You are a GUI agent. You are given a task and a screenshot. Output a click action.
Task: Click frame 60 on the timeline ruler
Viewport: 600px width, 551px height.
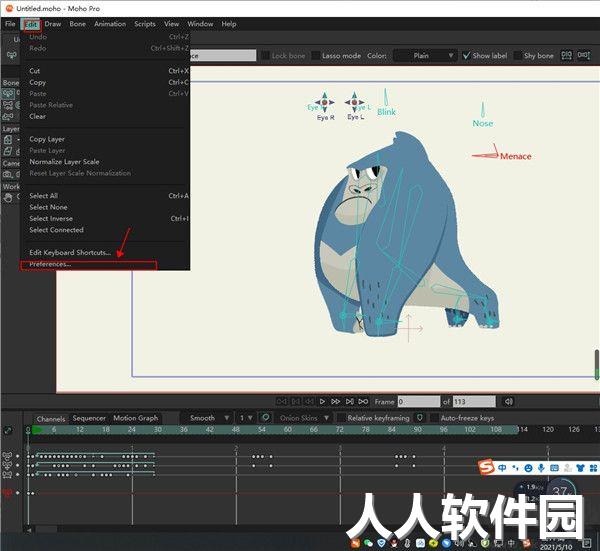point(288,429)
